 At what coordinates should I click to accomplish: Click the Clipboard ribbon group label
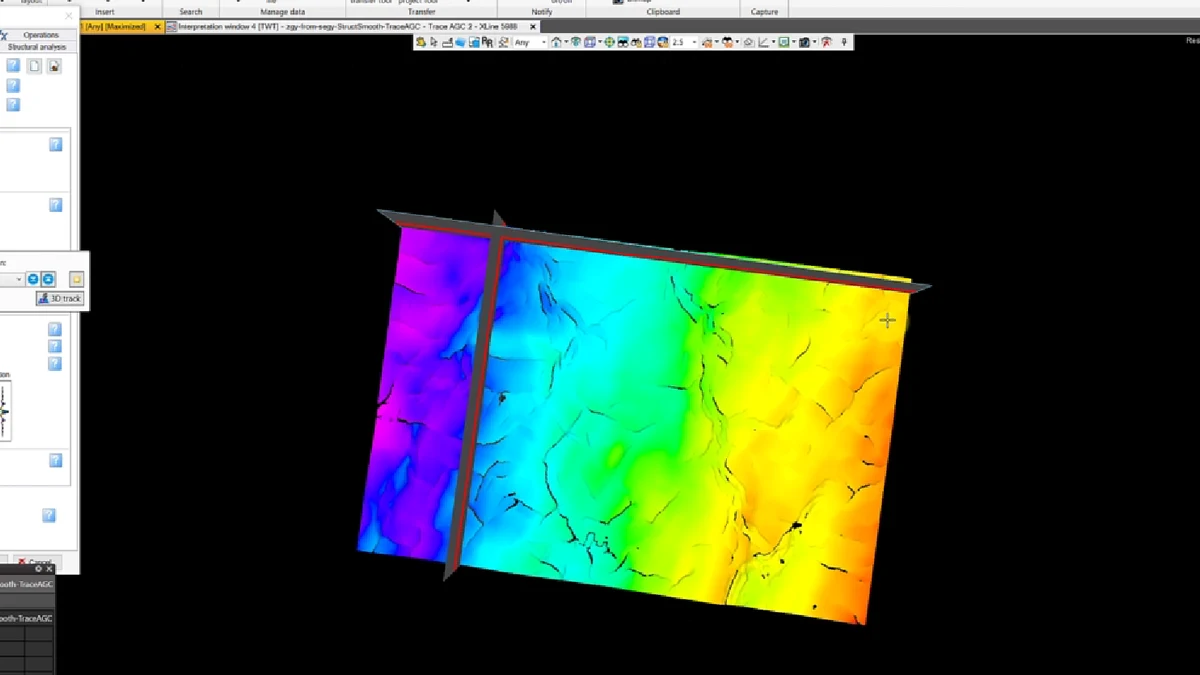pyautogui.click(x=663, y=12)
